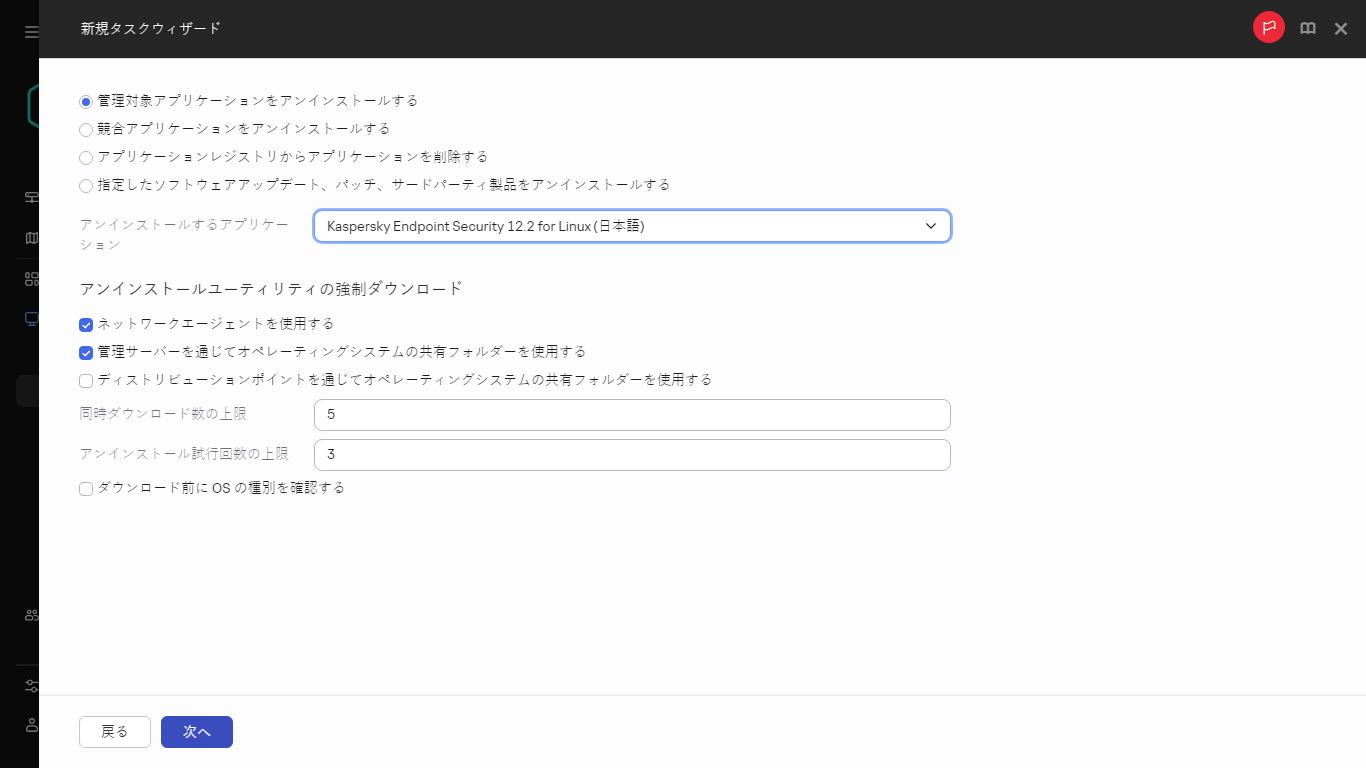Viewport: 1366px width, 768px height.
Task: Uncheck ネットワークエージェントを使用する
Action: 85,324
